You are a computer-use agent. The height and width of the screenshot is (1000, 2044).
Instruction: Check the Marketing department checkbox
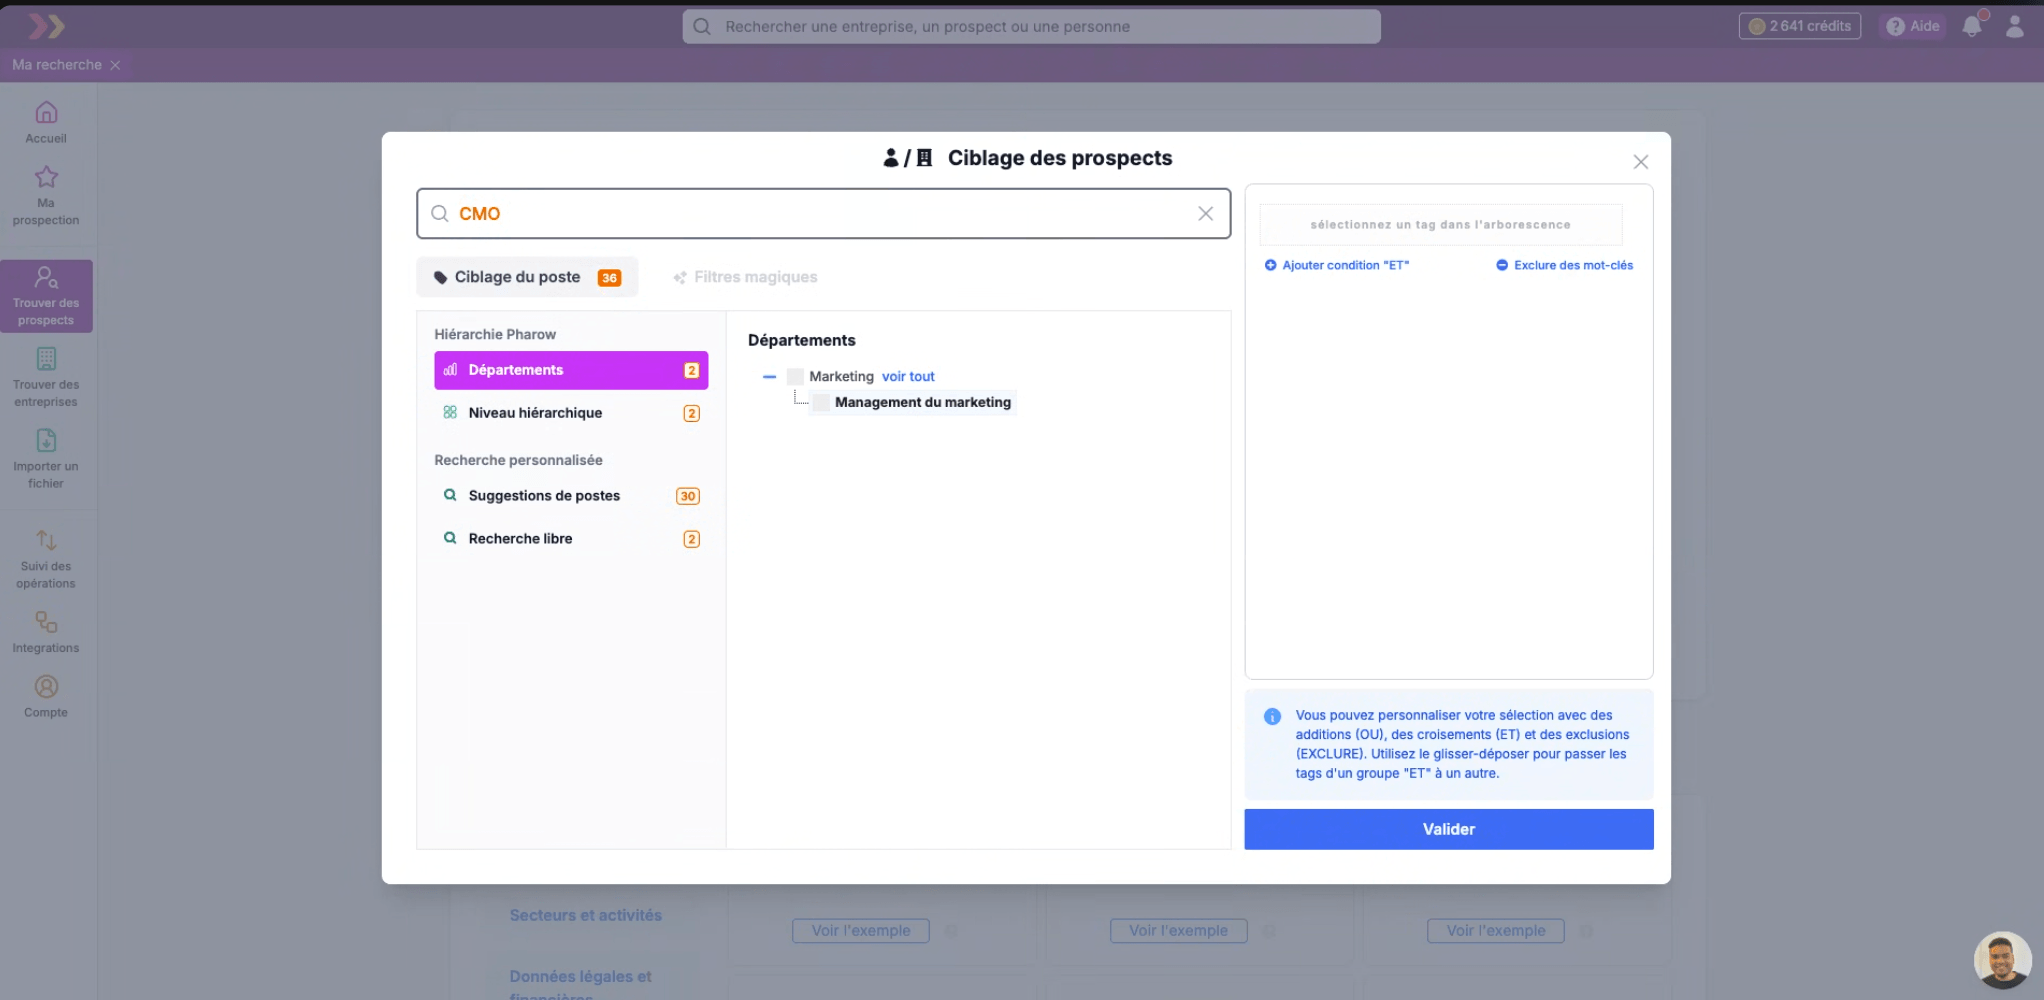795,377
